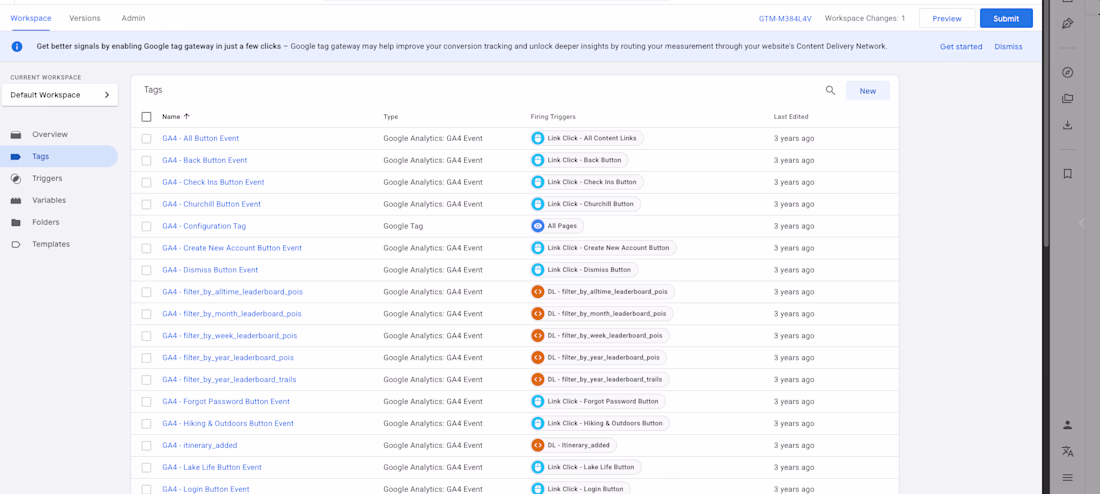
Task: Open container ID GTM-M384L4V link
Action: [x=785, y=18]
